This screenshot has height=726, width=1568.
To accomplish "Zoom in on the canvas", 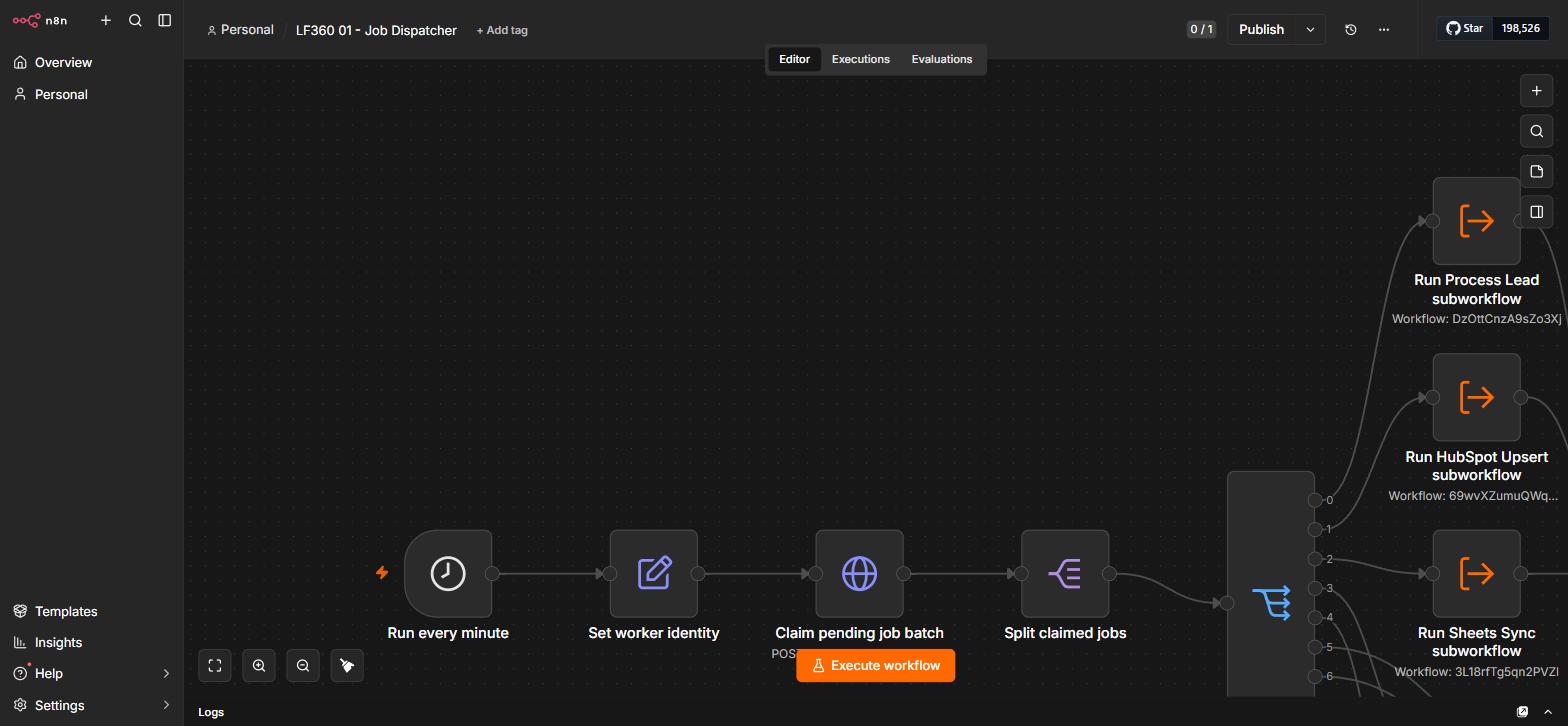I will pyautogui.click(x=259, y=665).
